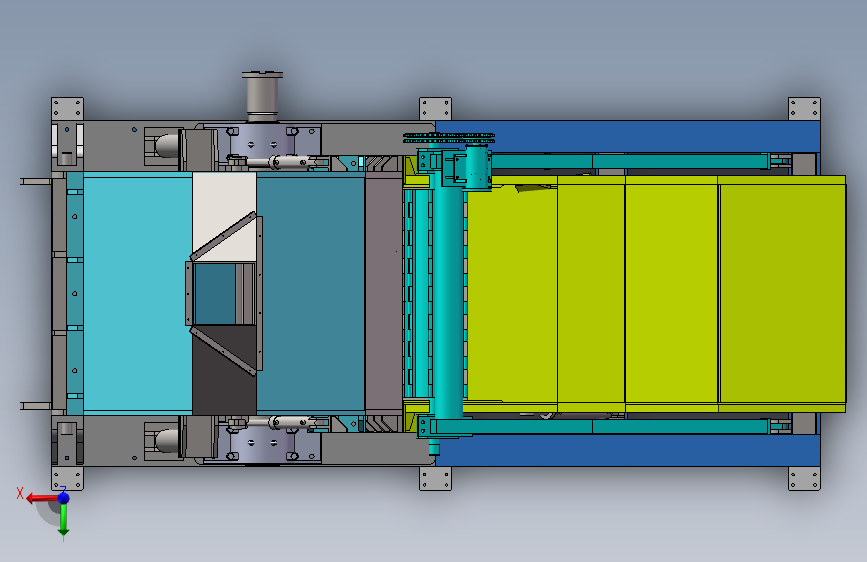Select the rightmost yellow conveyor panel
The width and height of the screenshot is (867, 562).
coord(782,294)
